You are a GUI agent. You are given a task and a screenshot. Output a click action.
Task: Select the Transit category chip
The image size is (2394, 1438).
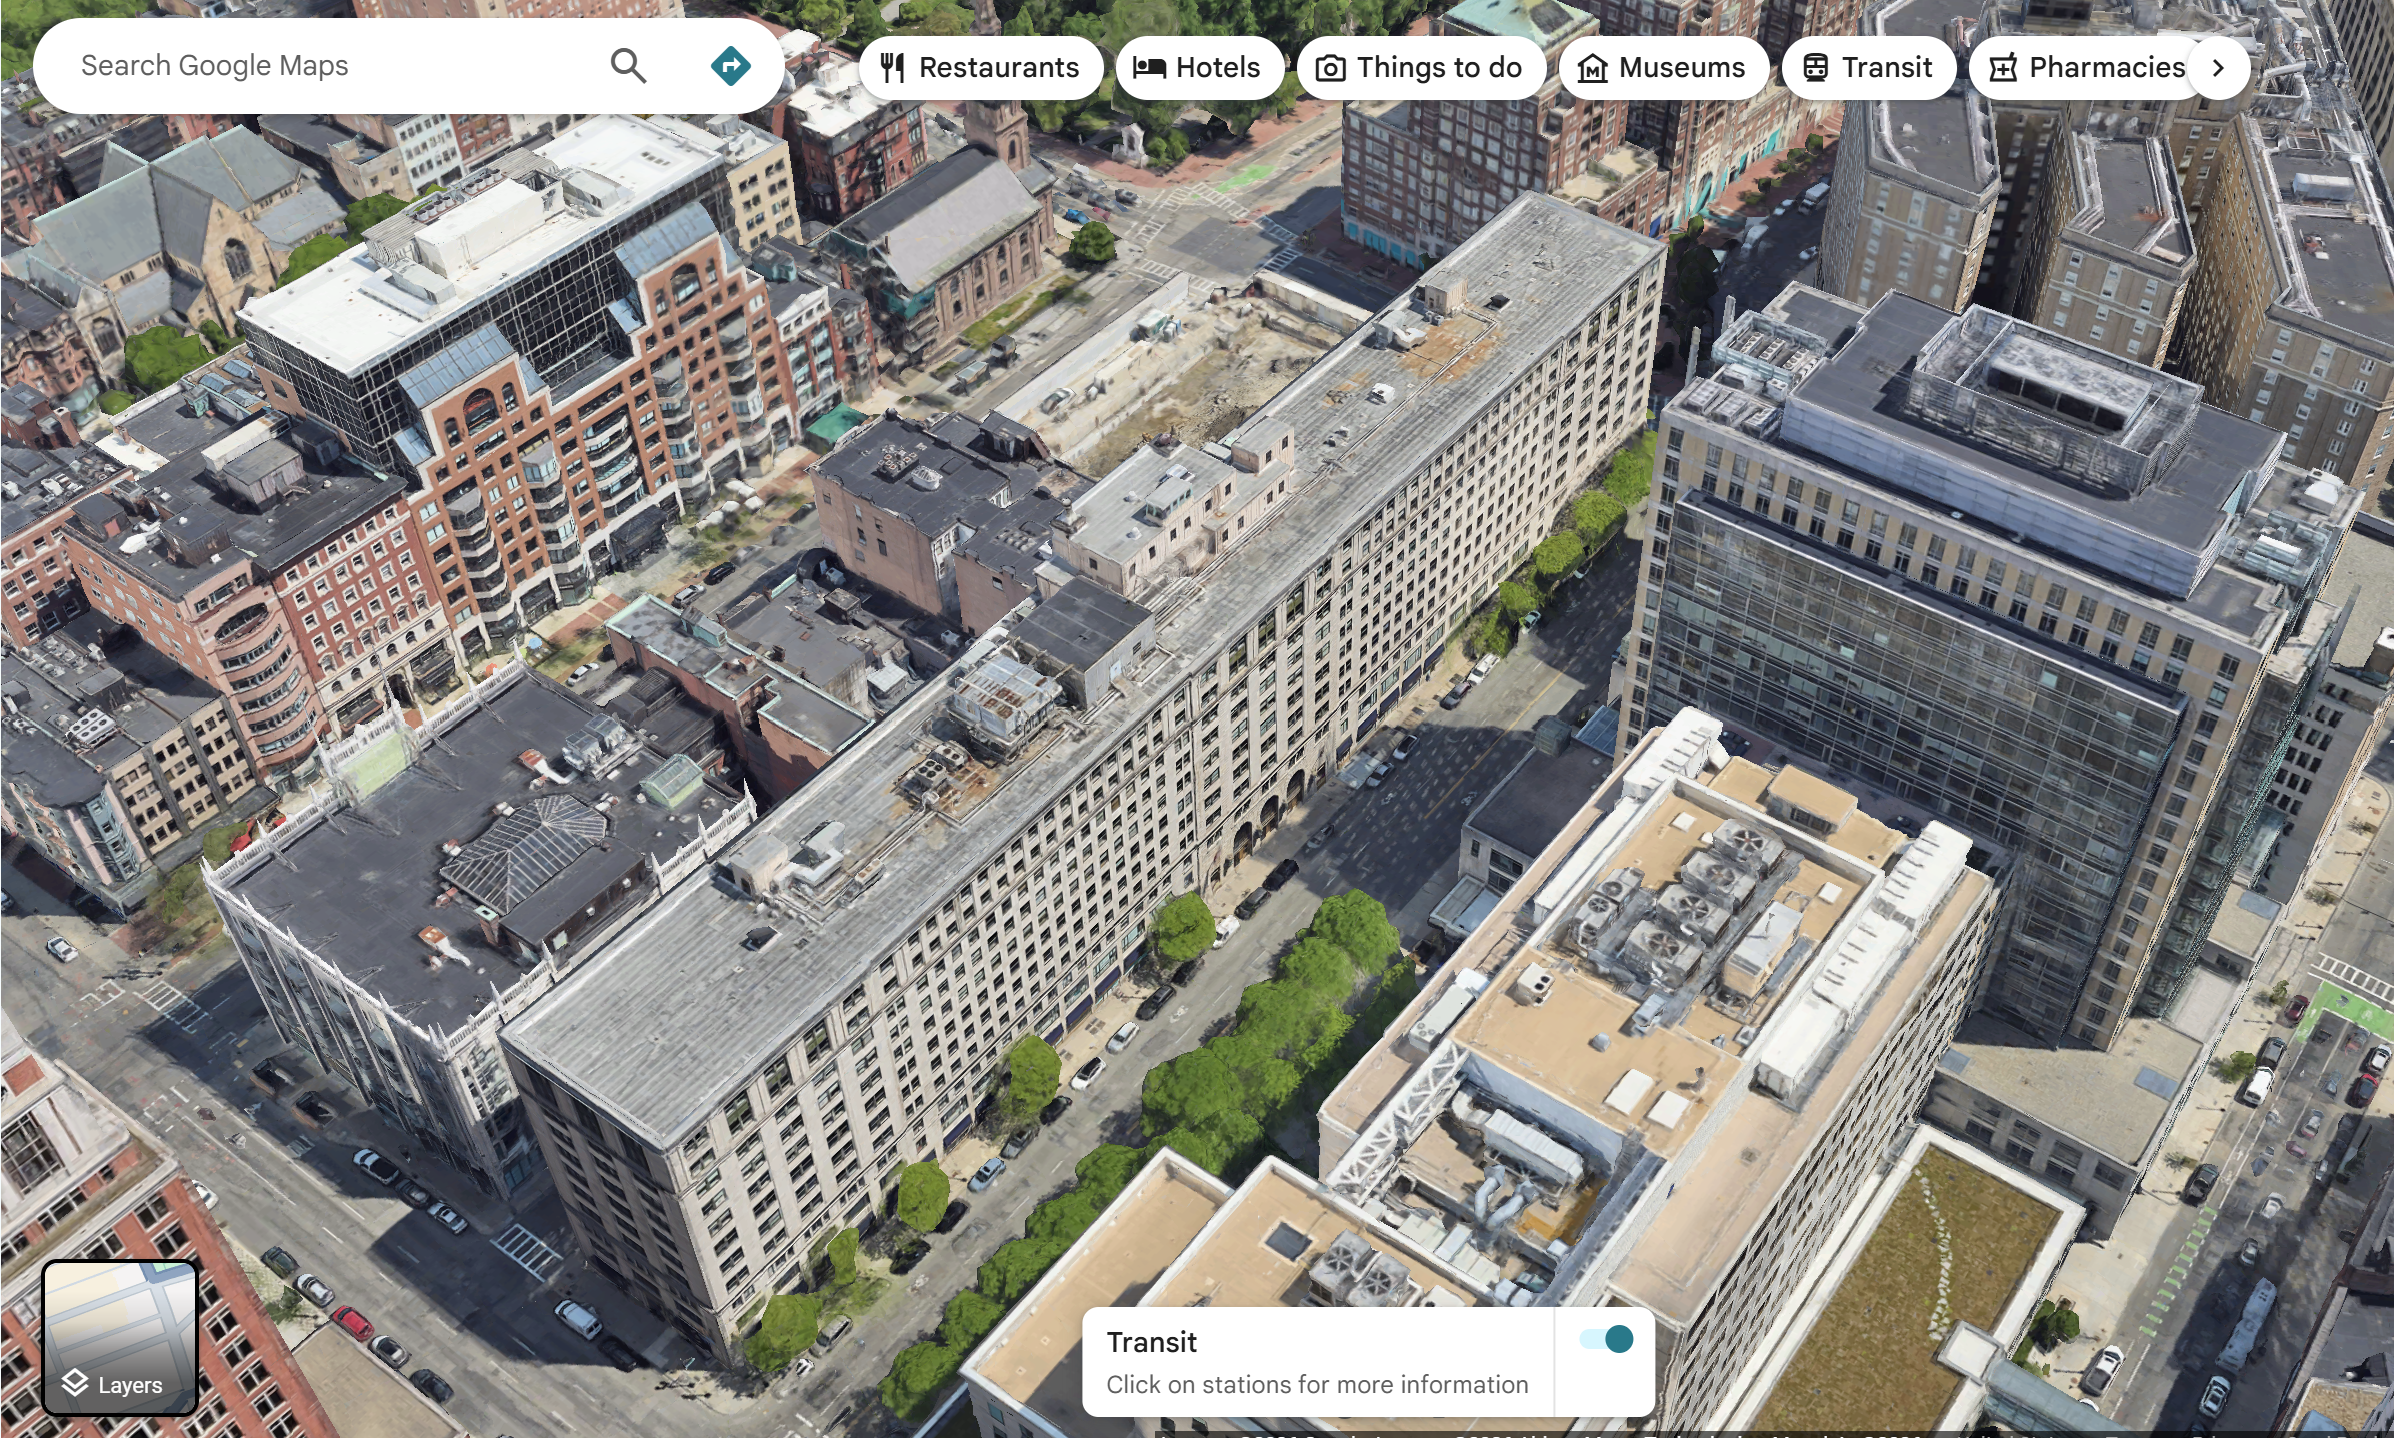click(1868, 68)
